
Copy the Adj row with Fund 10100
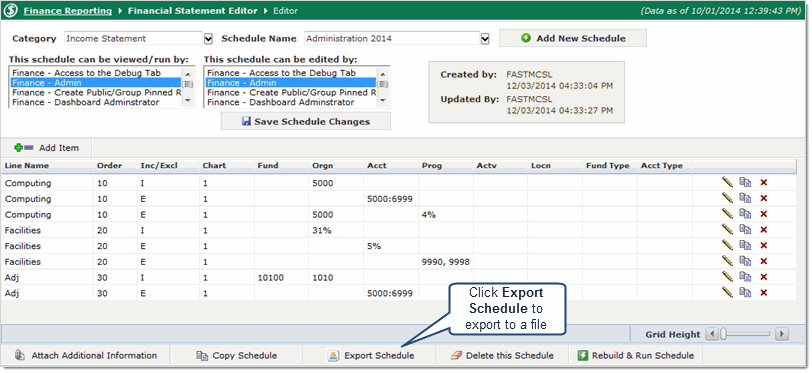(x=745, y=277)
